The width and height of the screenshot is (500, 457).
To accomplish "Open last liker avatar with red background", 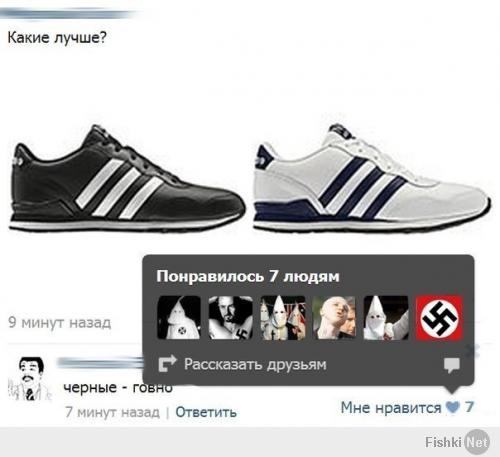I will click(439, 317).
